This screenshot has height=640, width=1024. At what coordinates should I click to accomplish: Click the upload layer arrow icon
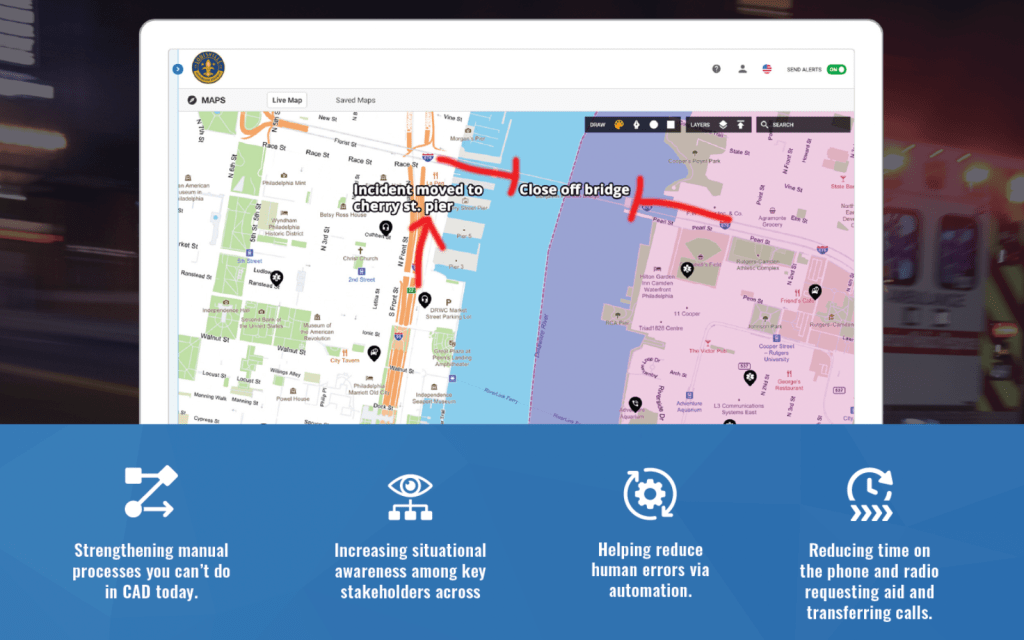click(740, 125)
